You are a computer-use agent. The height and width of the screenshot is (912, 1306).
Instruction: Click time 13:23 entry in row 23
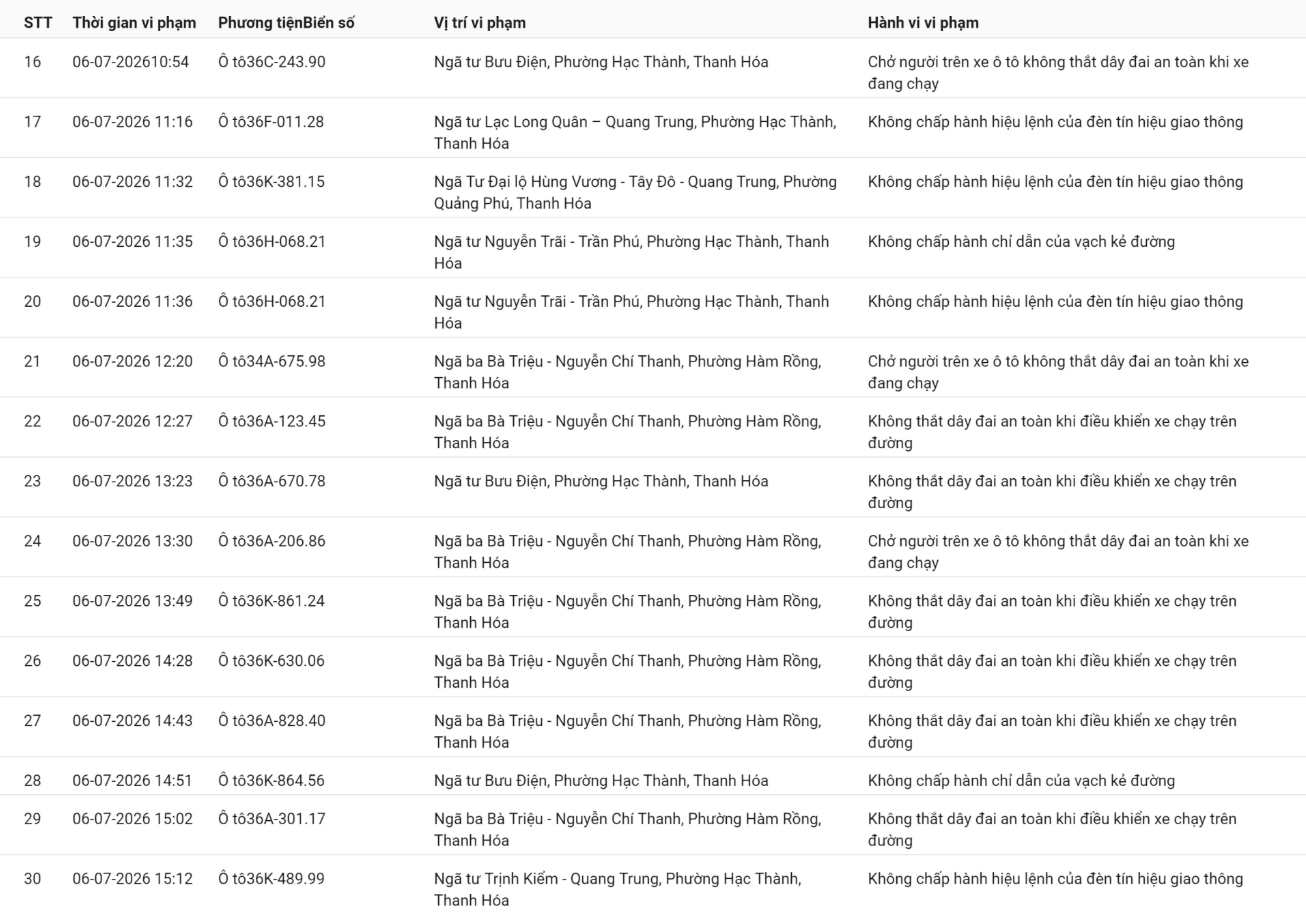click(133, 482)
